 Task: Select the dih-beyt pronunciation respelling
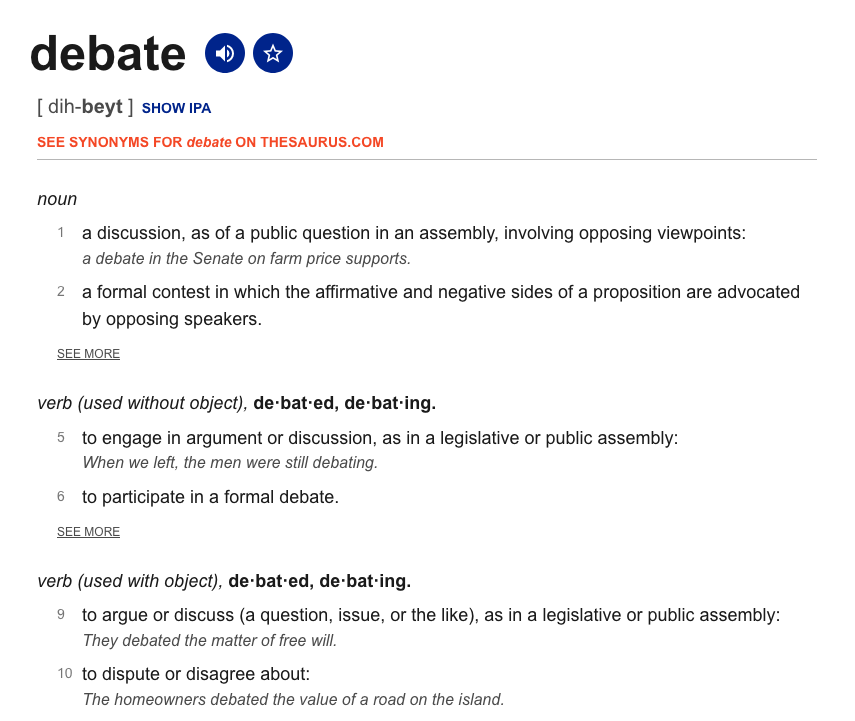(85, 107)
